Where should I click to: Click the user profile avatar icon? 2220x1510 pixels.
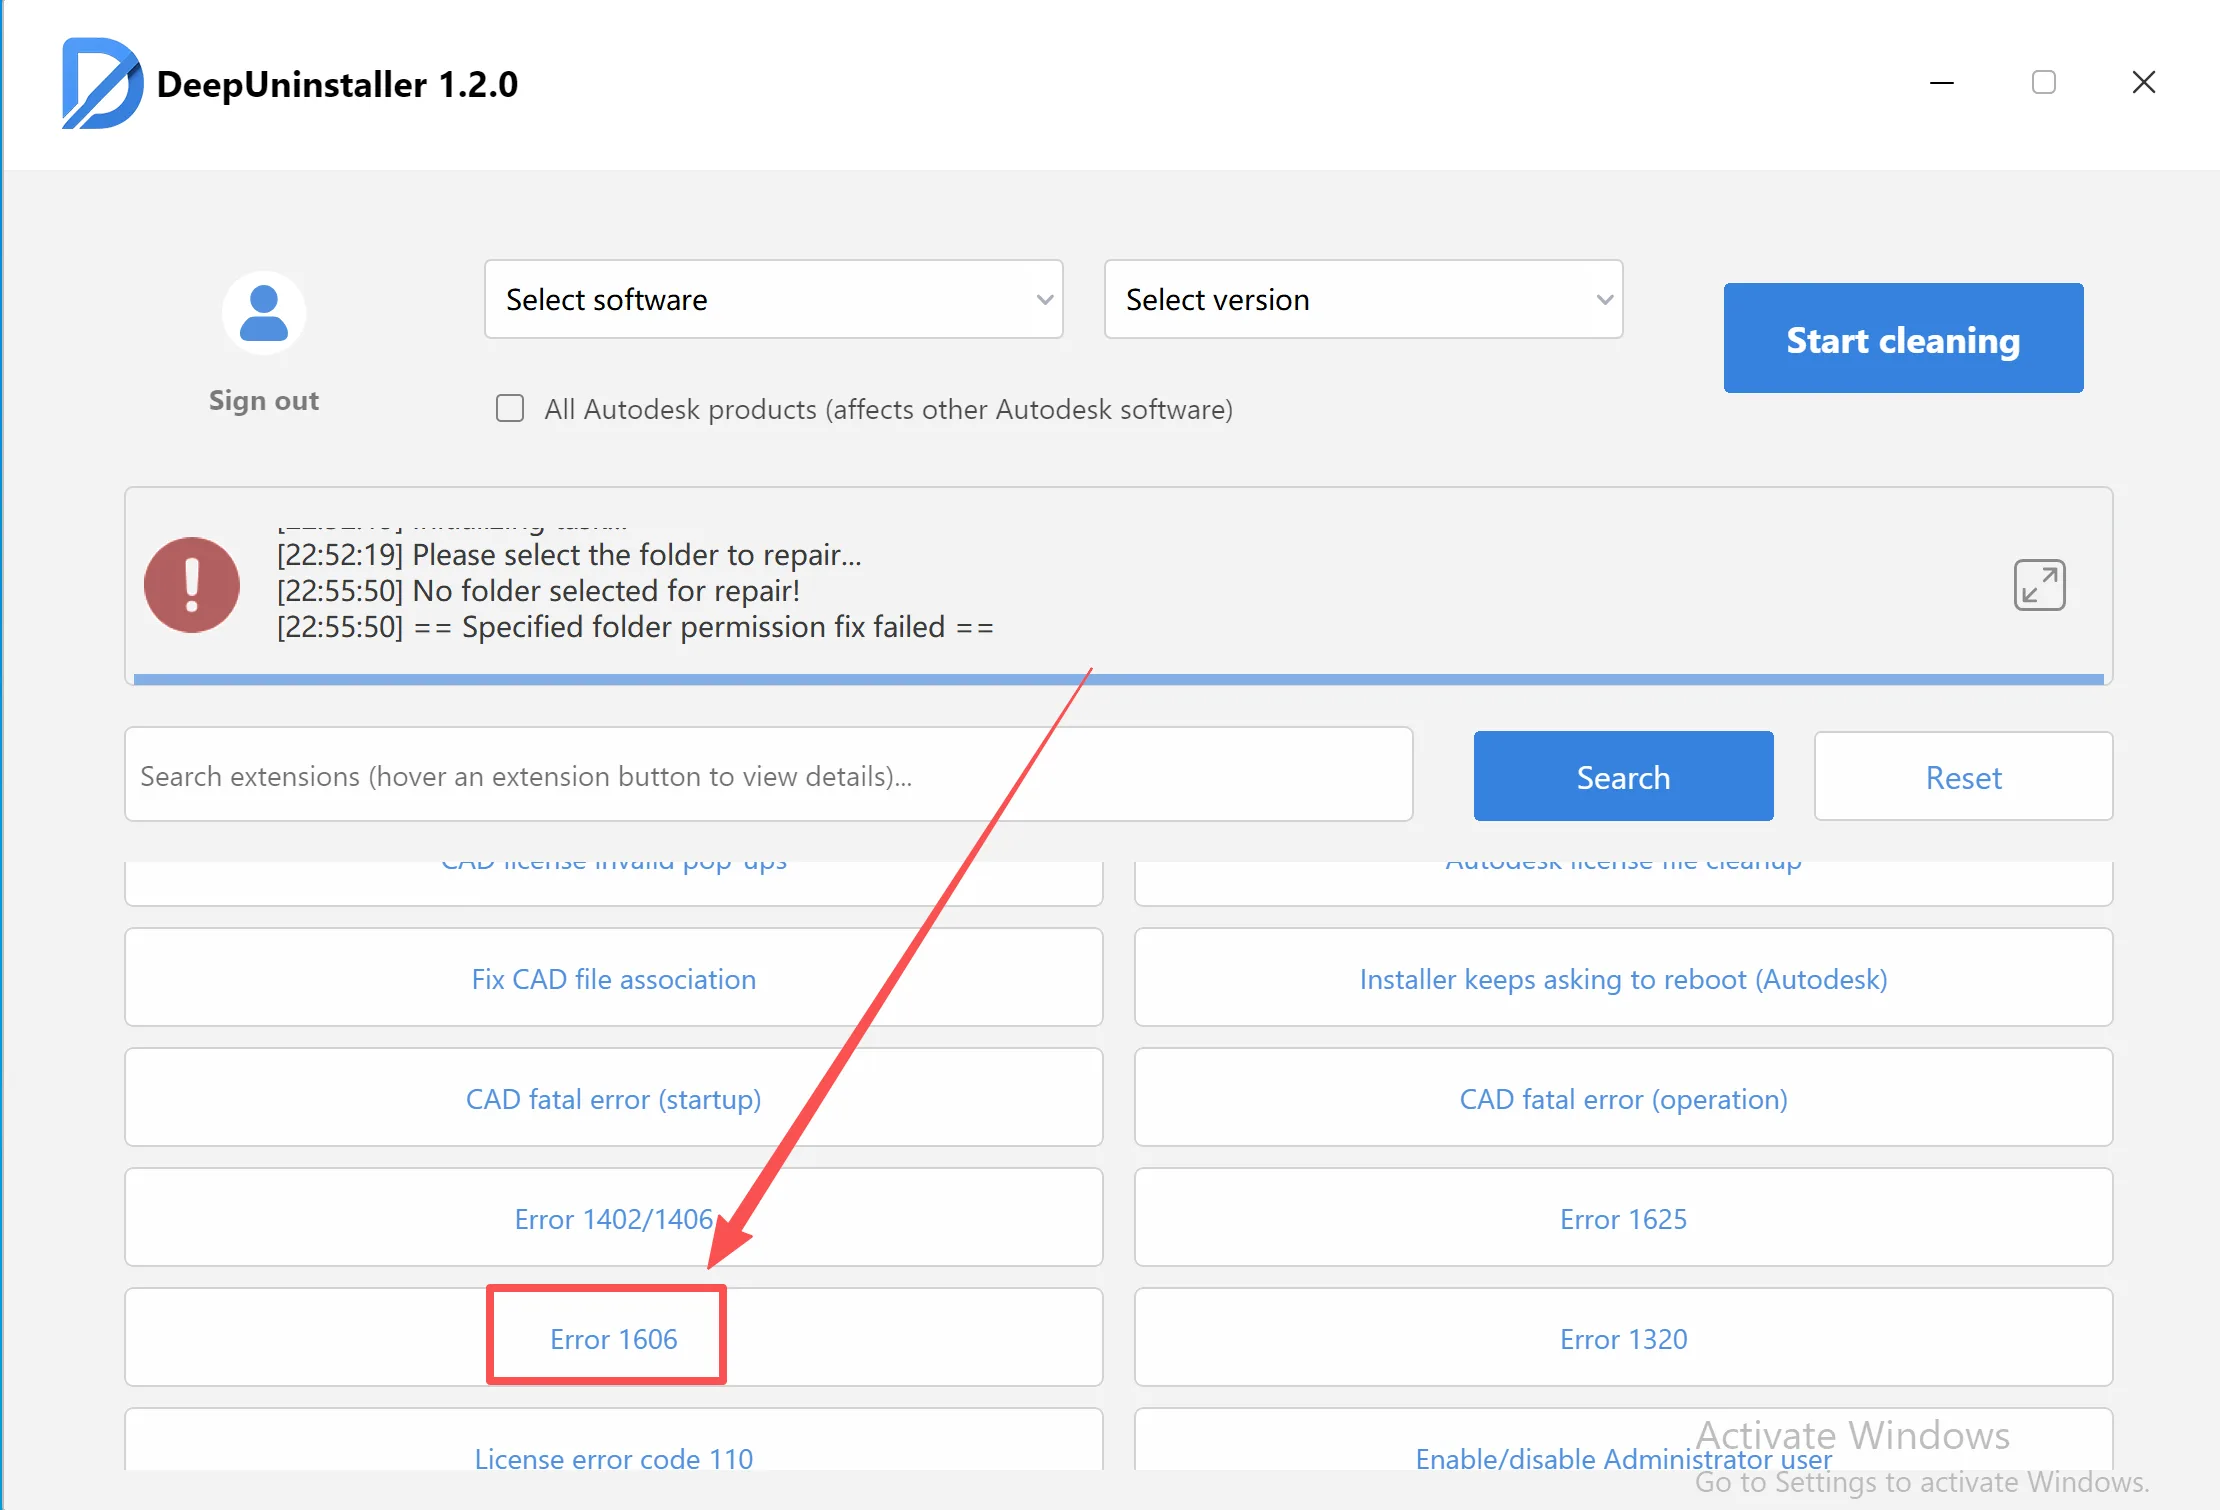click(264, 313)
